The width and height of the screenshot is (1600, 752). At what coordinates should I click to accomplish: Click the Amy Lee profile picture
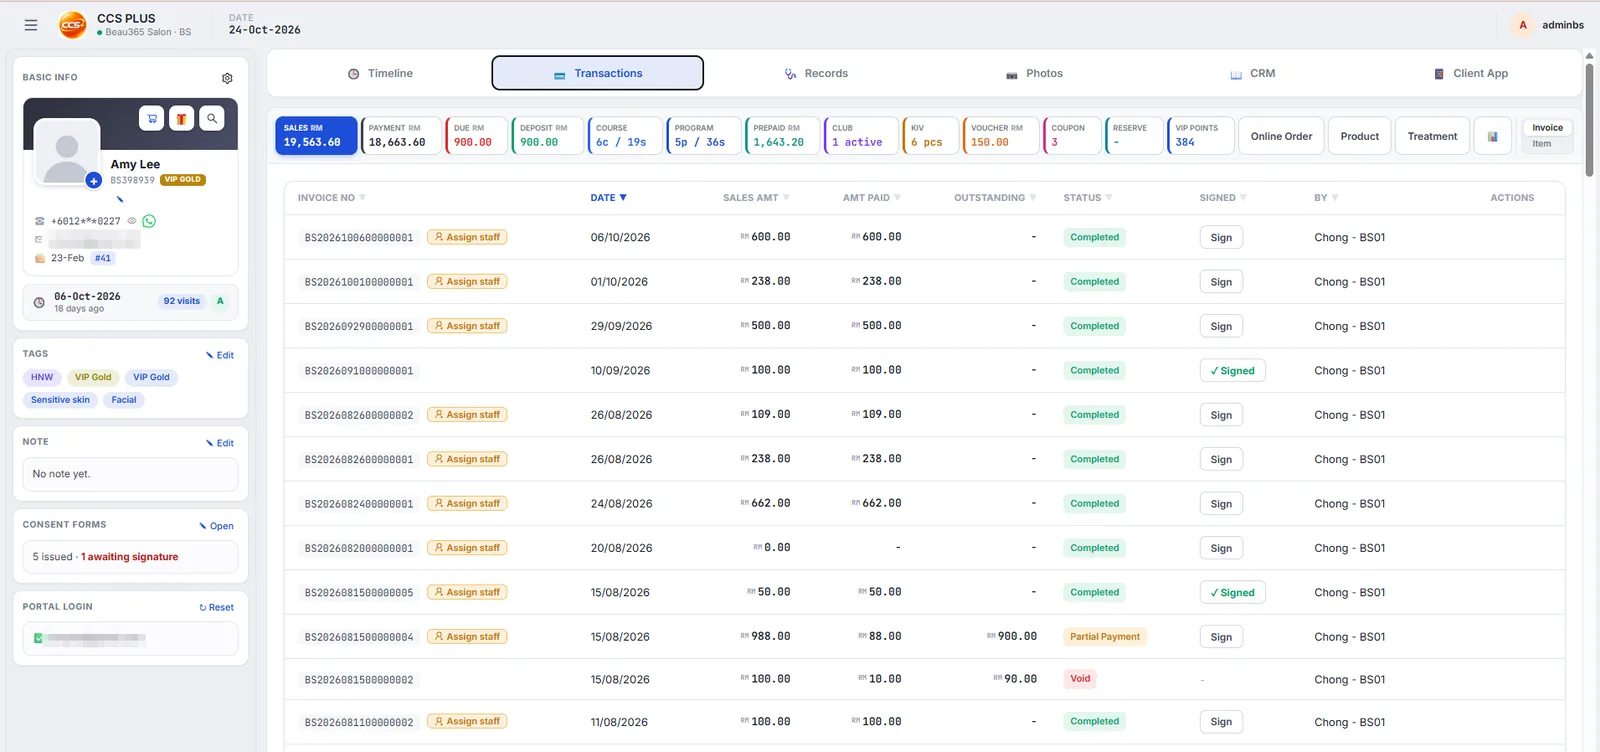coord(67,151)
